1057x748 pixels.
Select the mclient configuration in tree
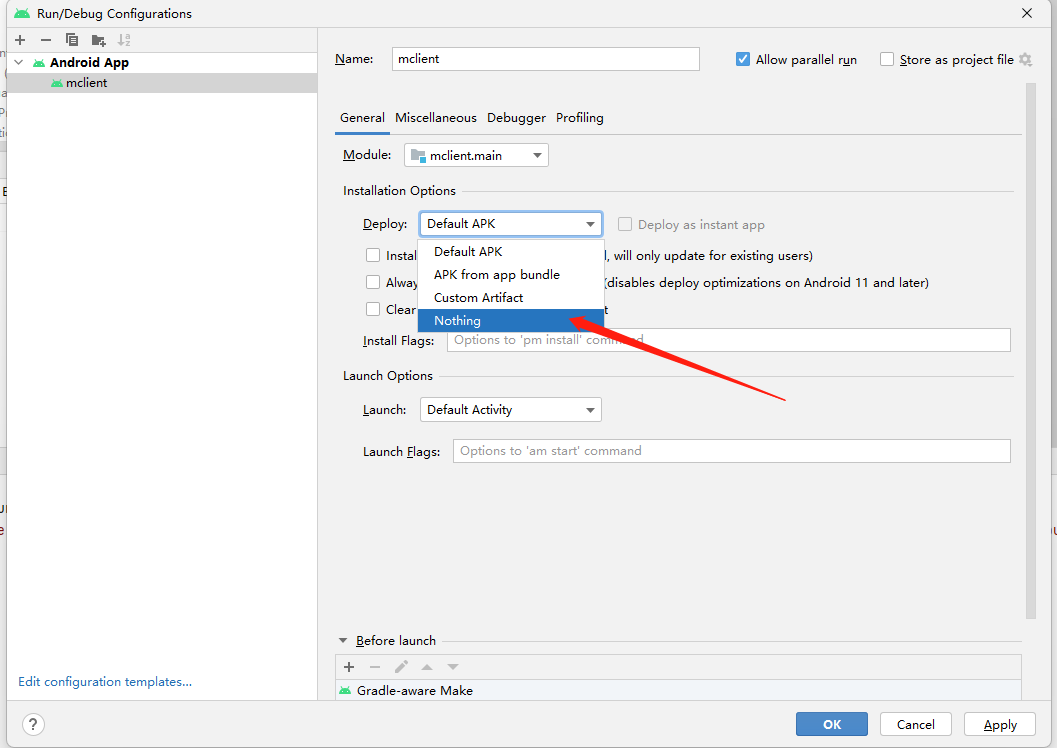162,83
